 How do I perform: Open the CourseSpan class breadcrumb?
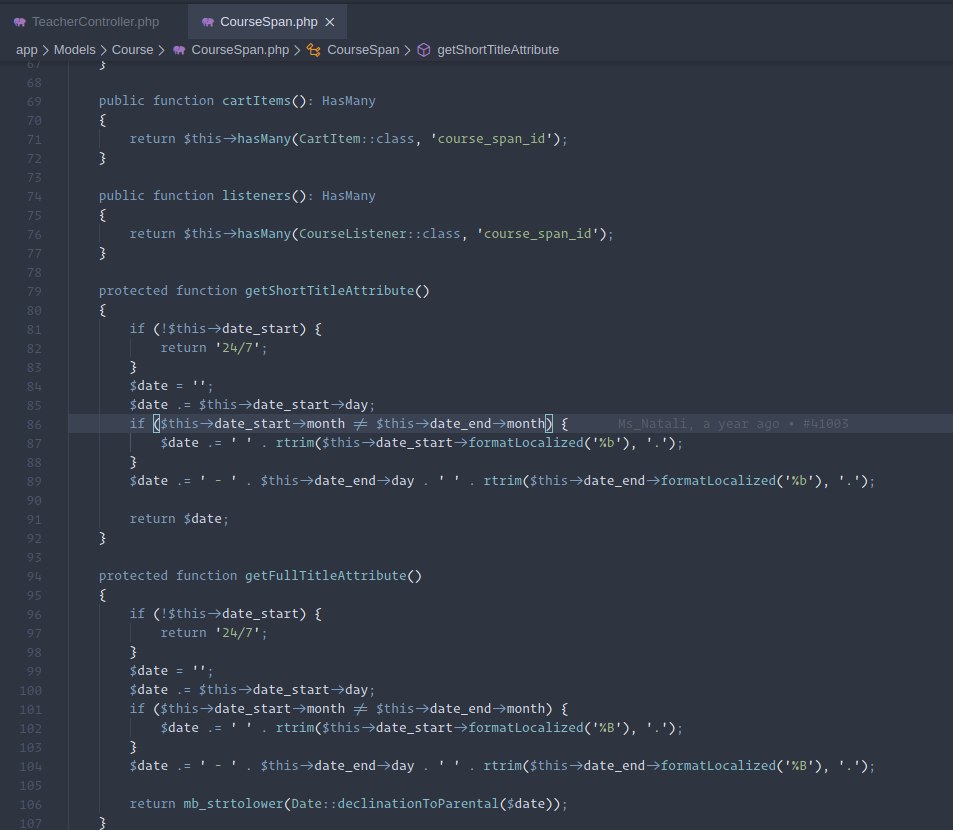(363, 50)
